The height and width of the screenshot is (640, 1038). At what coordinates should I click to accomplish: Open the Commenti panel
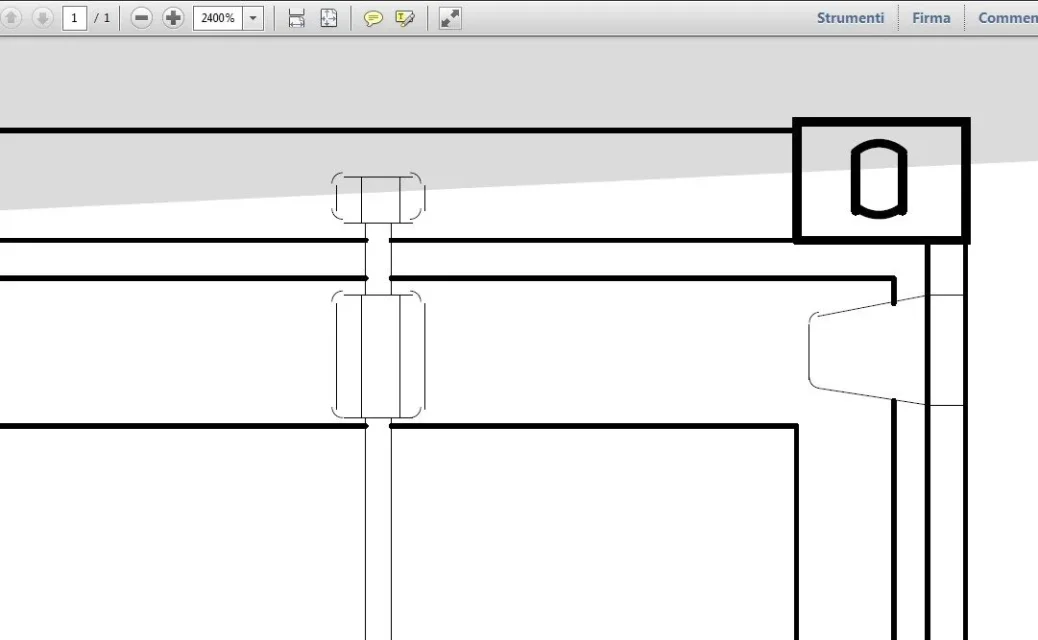point(1006,18)
